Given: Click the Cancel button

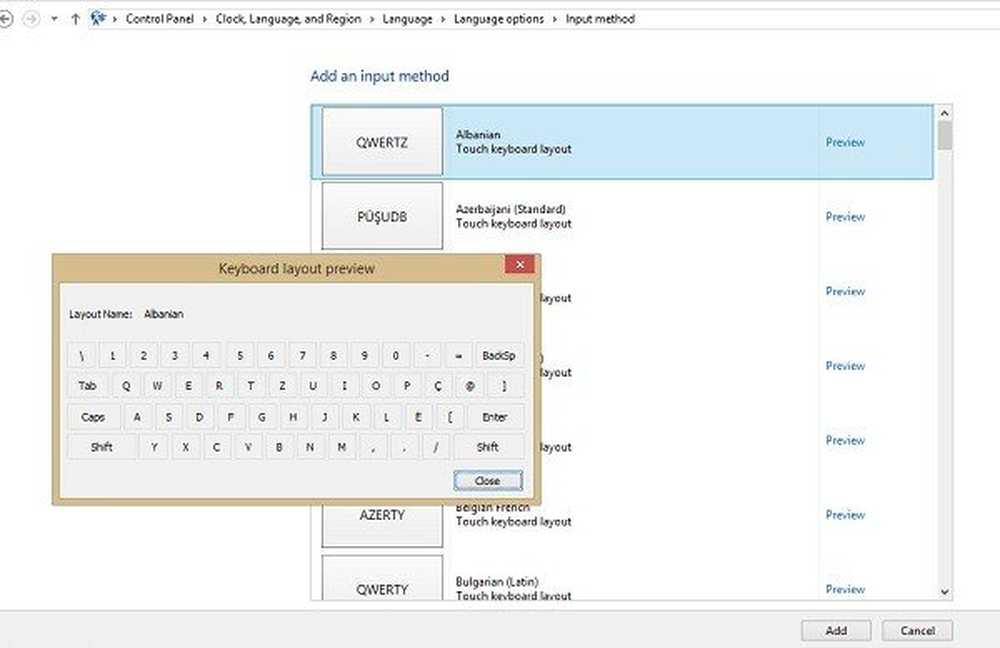Looking at the screenshot, I should coord(917,631).
